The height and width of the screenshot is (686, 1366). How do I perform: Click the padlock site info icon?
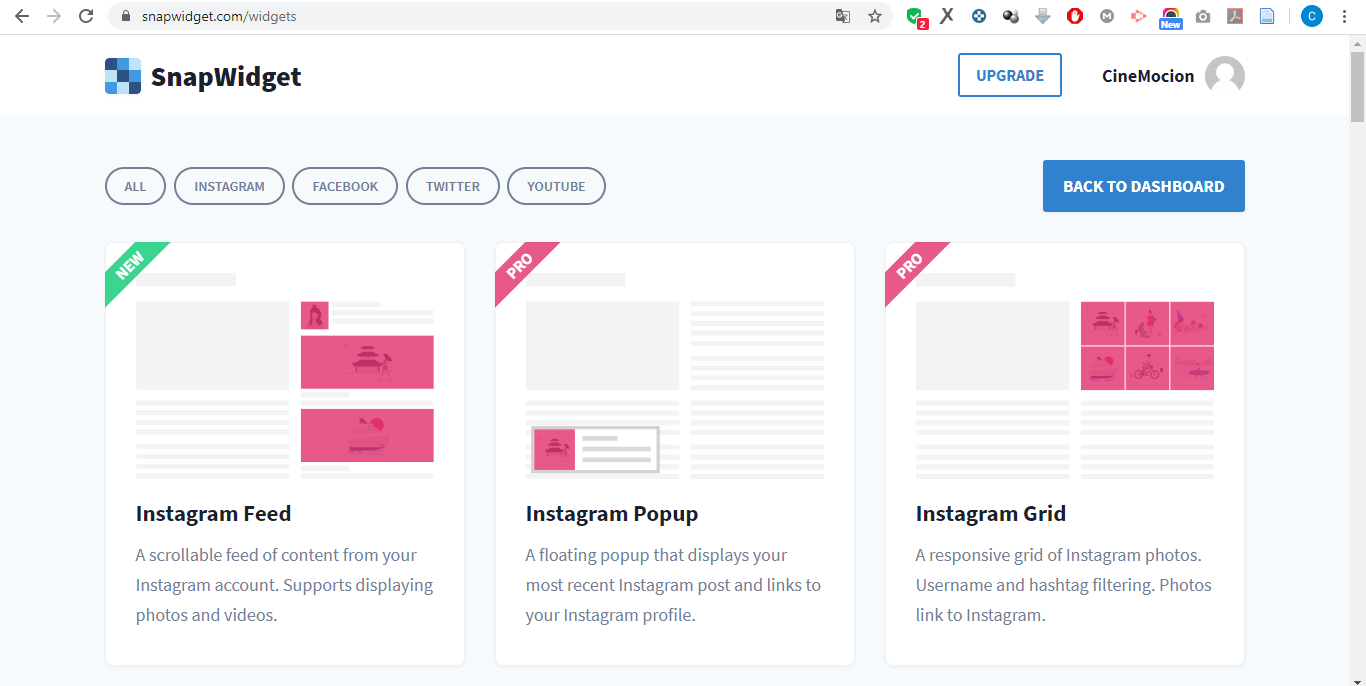point(126,16)
